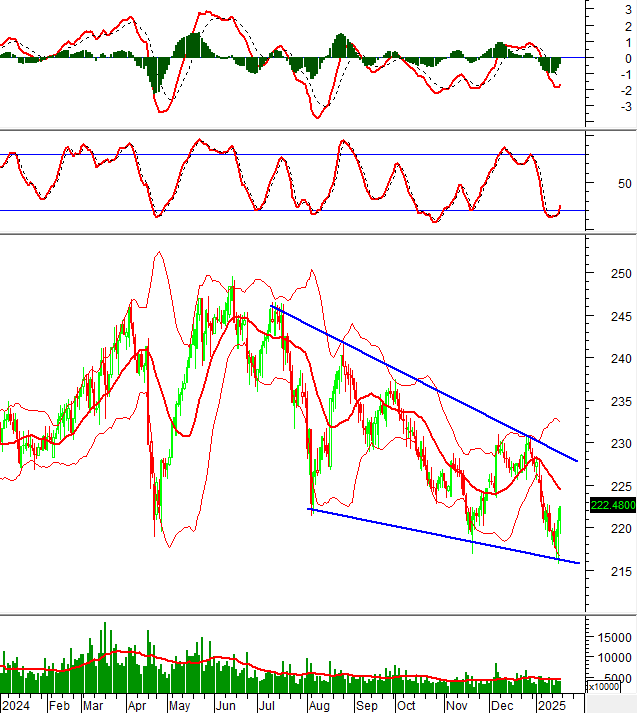Select the Apr month label
Screen dimensions: 637x713
137,706
